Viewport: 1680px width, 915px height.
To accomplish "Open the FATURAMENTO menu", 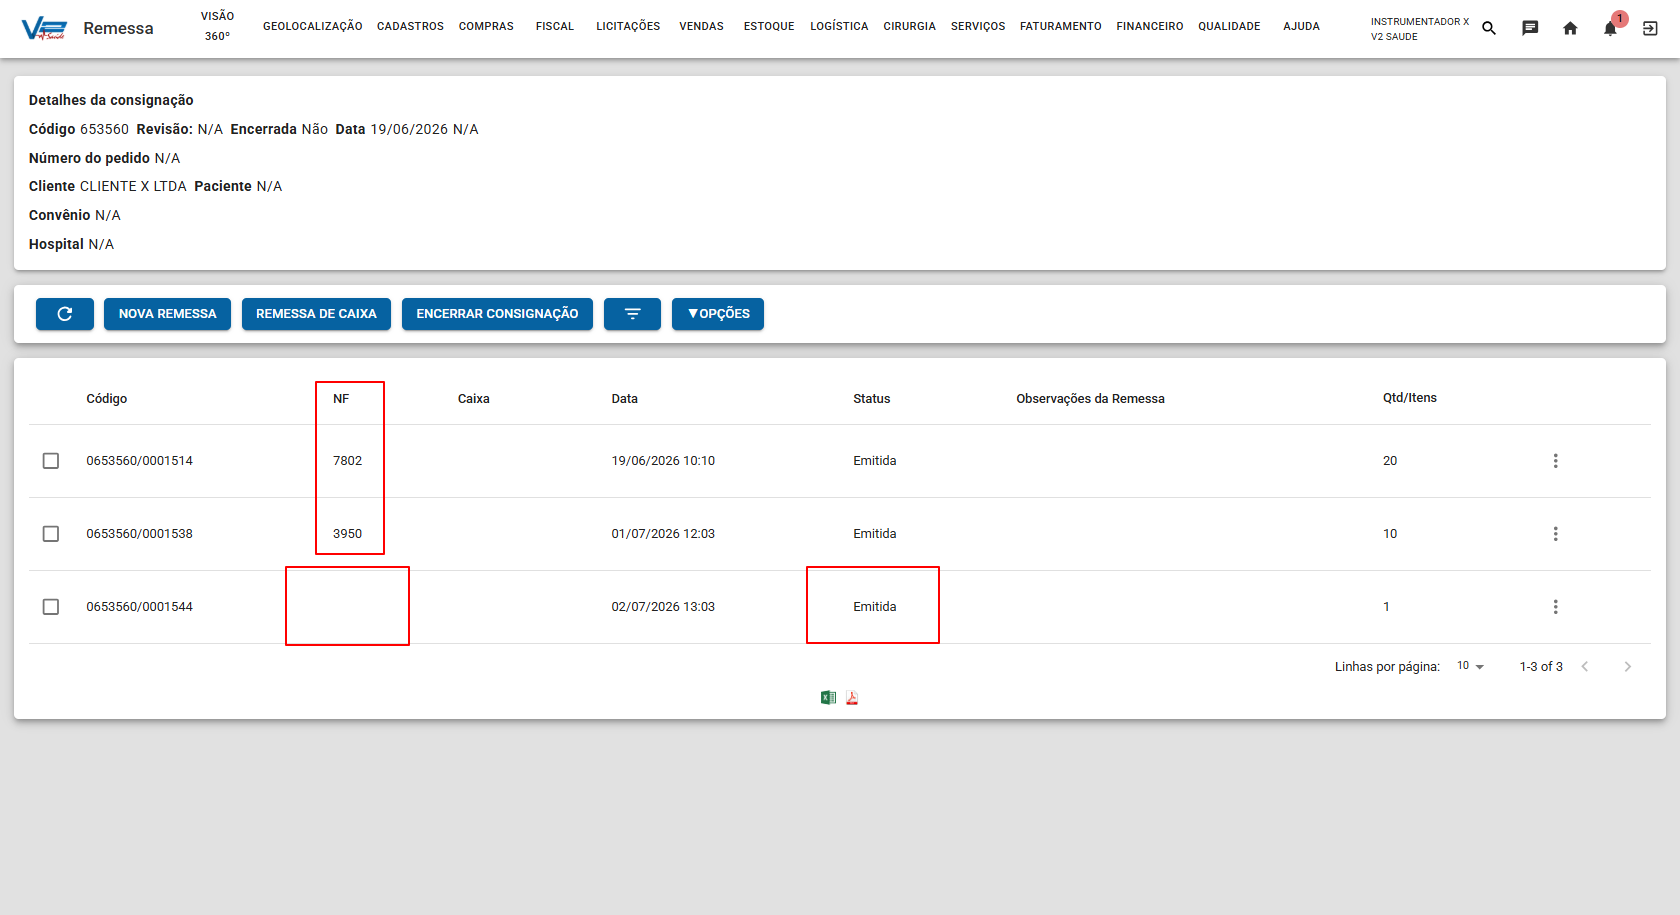I will pos(1060,27).
